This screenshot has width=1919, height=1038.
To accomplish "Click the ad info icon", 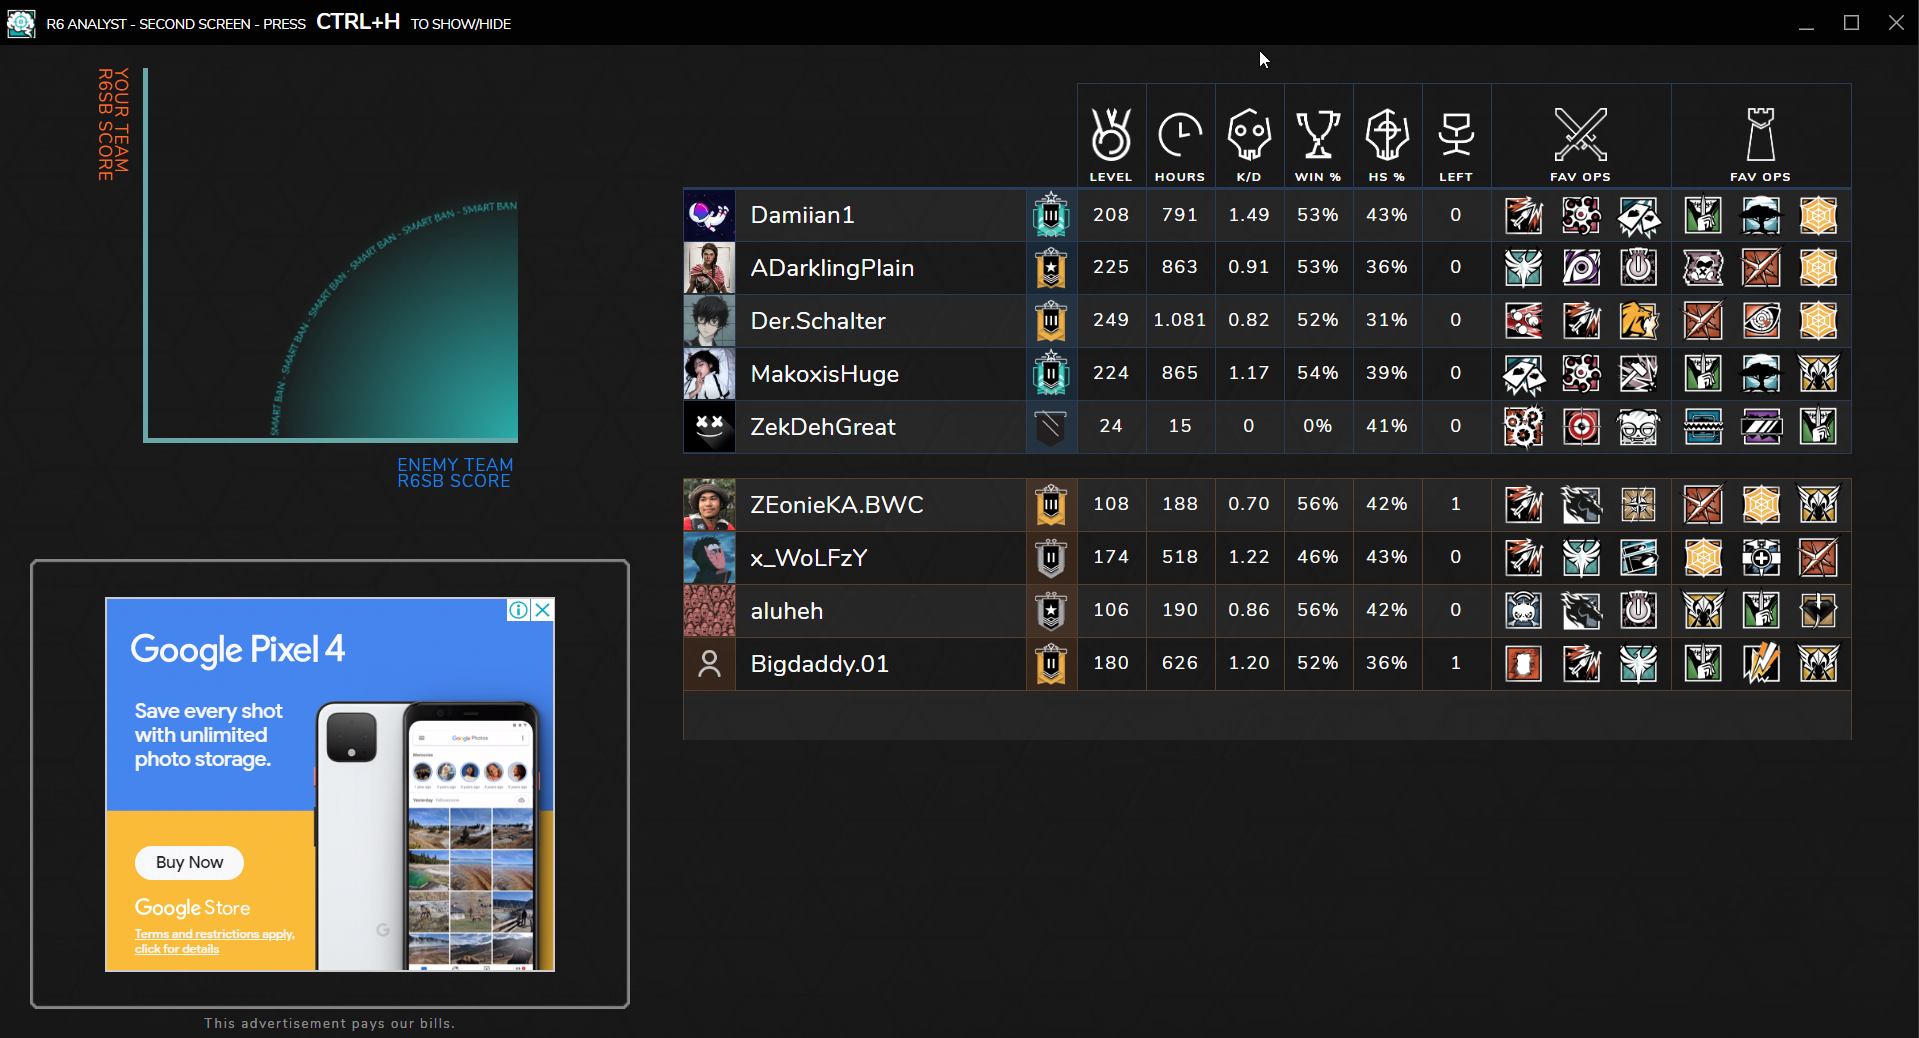I will click(518, 610).
